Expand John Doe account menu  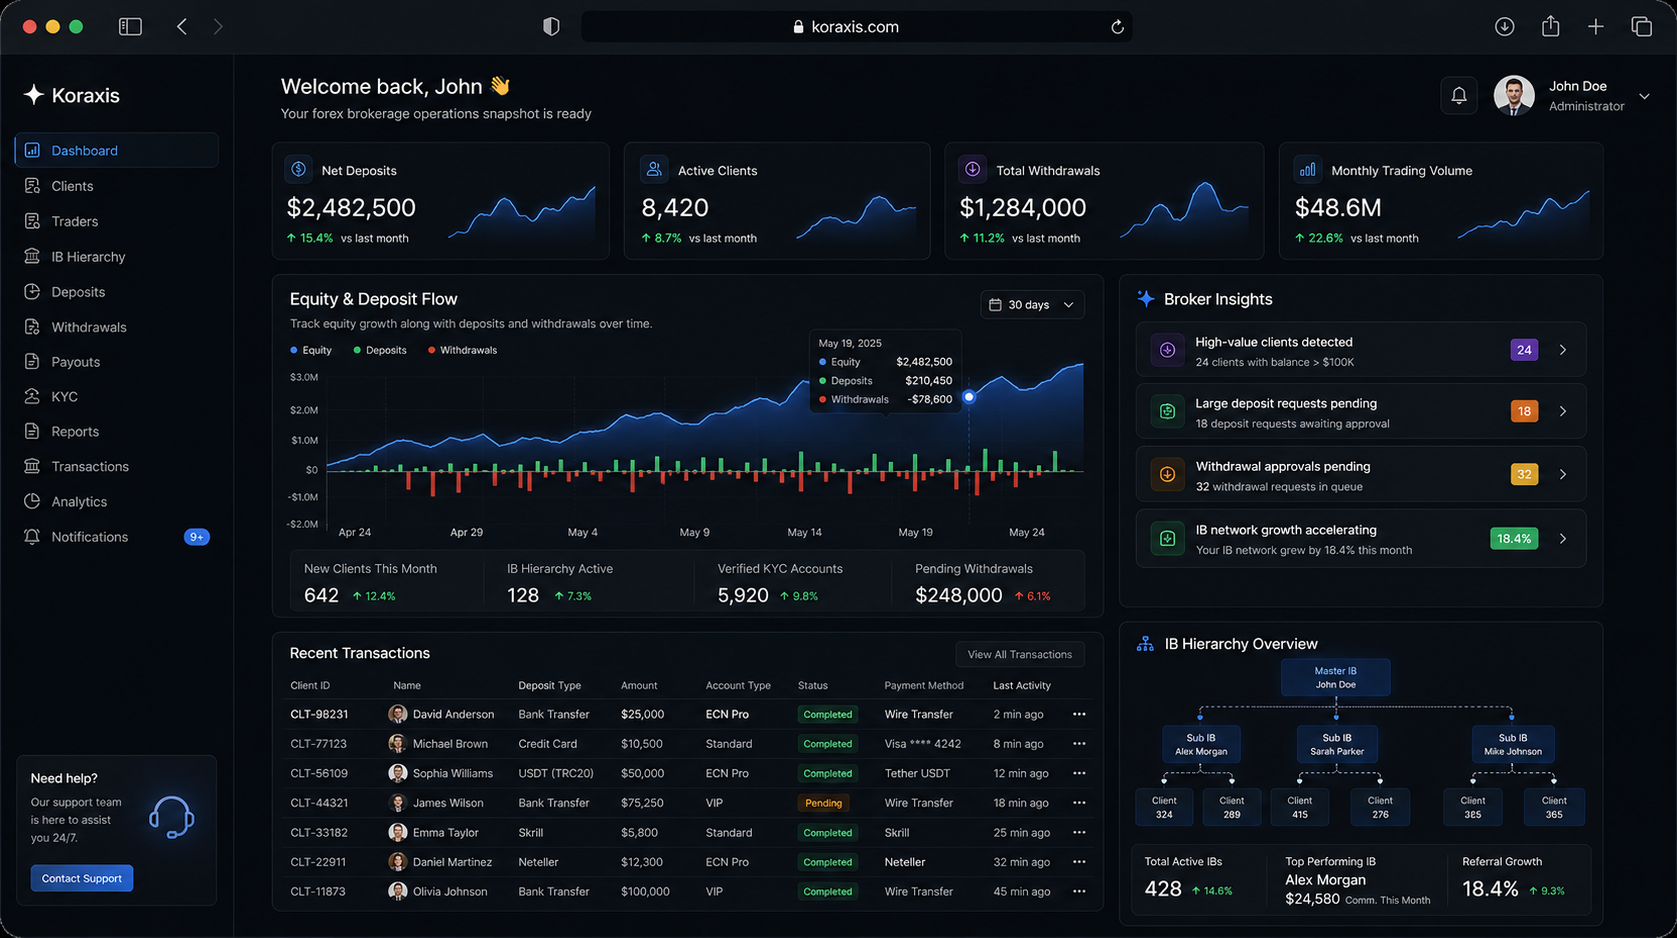1644,96
